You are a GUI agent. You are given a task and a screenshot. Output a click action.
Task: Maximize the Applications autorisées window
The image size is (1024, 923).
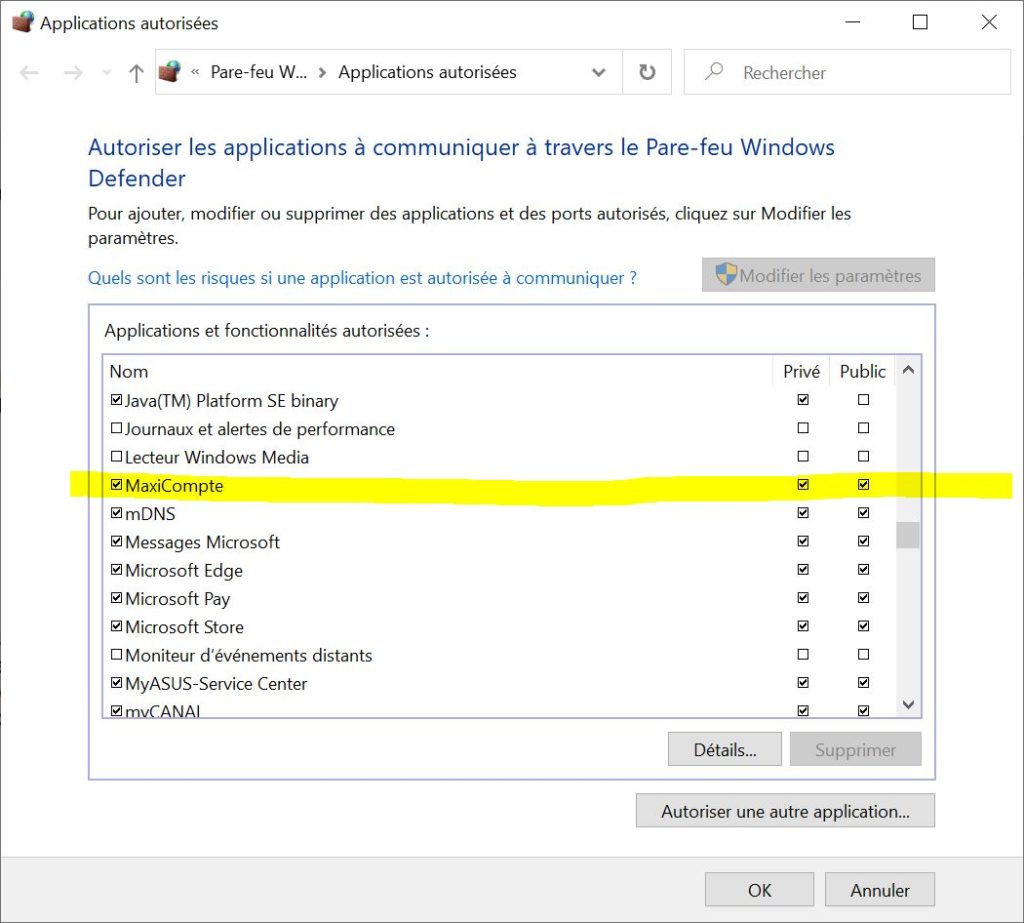920,22
